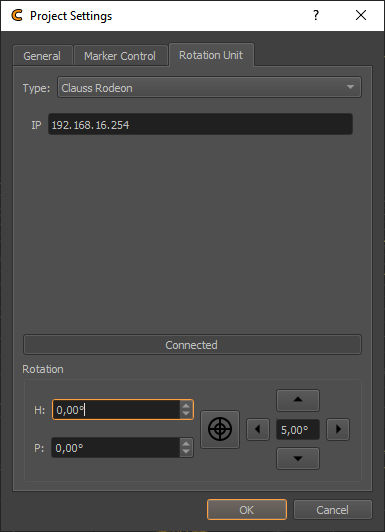Image resolution: width=385 pixels, height=532 pixels.
Task: Rotate up using the up arrow button
Action: 298,400
